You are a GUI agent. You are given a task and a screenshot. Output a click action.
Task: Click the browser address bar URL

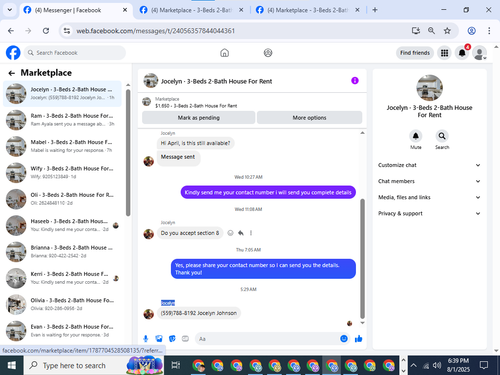point(156,31)
